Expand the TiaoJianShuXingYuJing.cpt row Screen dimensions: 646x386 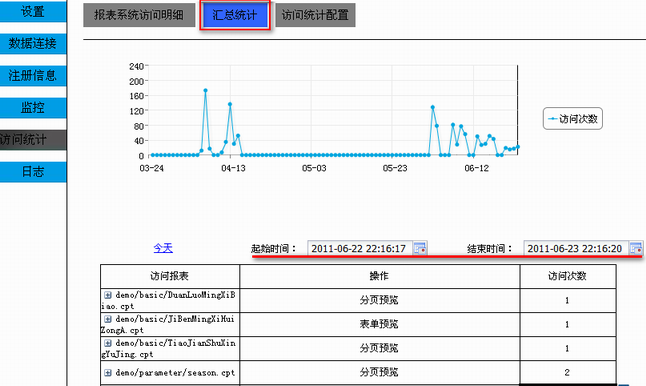(108, 343)
